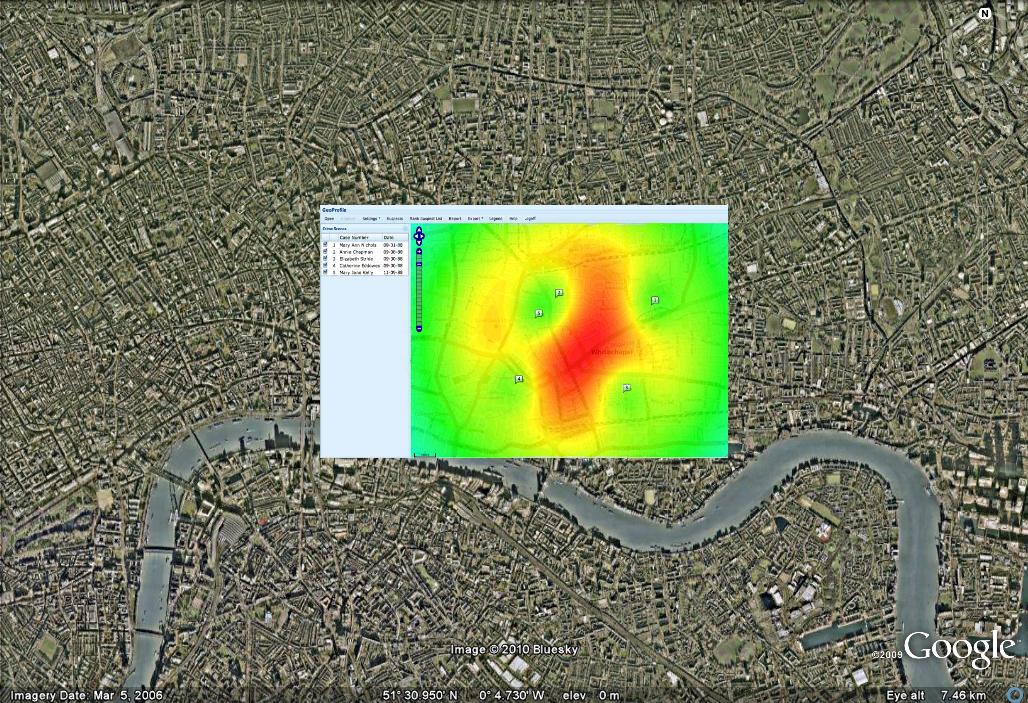Toggle the Annie Chapman checkbox
1028x703 pixels.
[325, 251]
